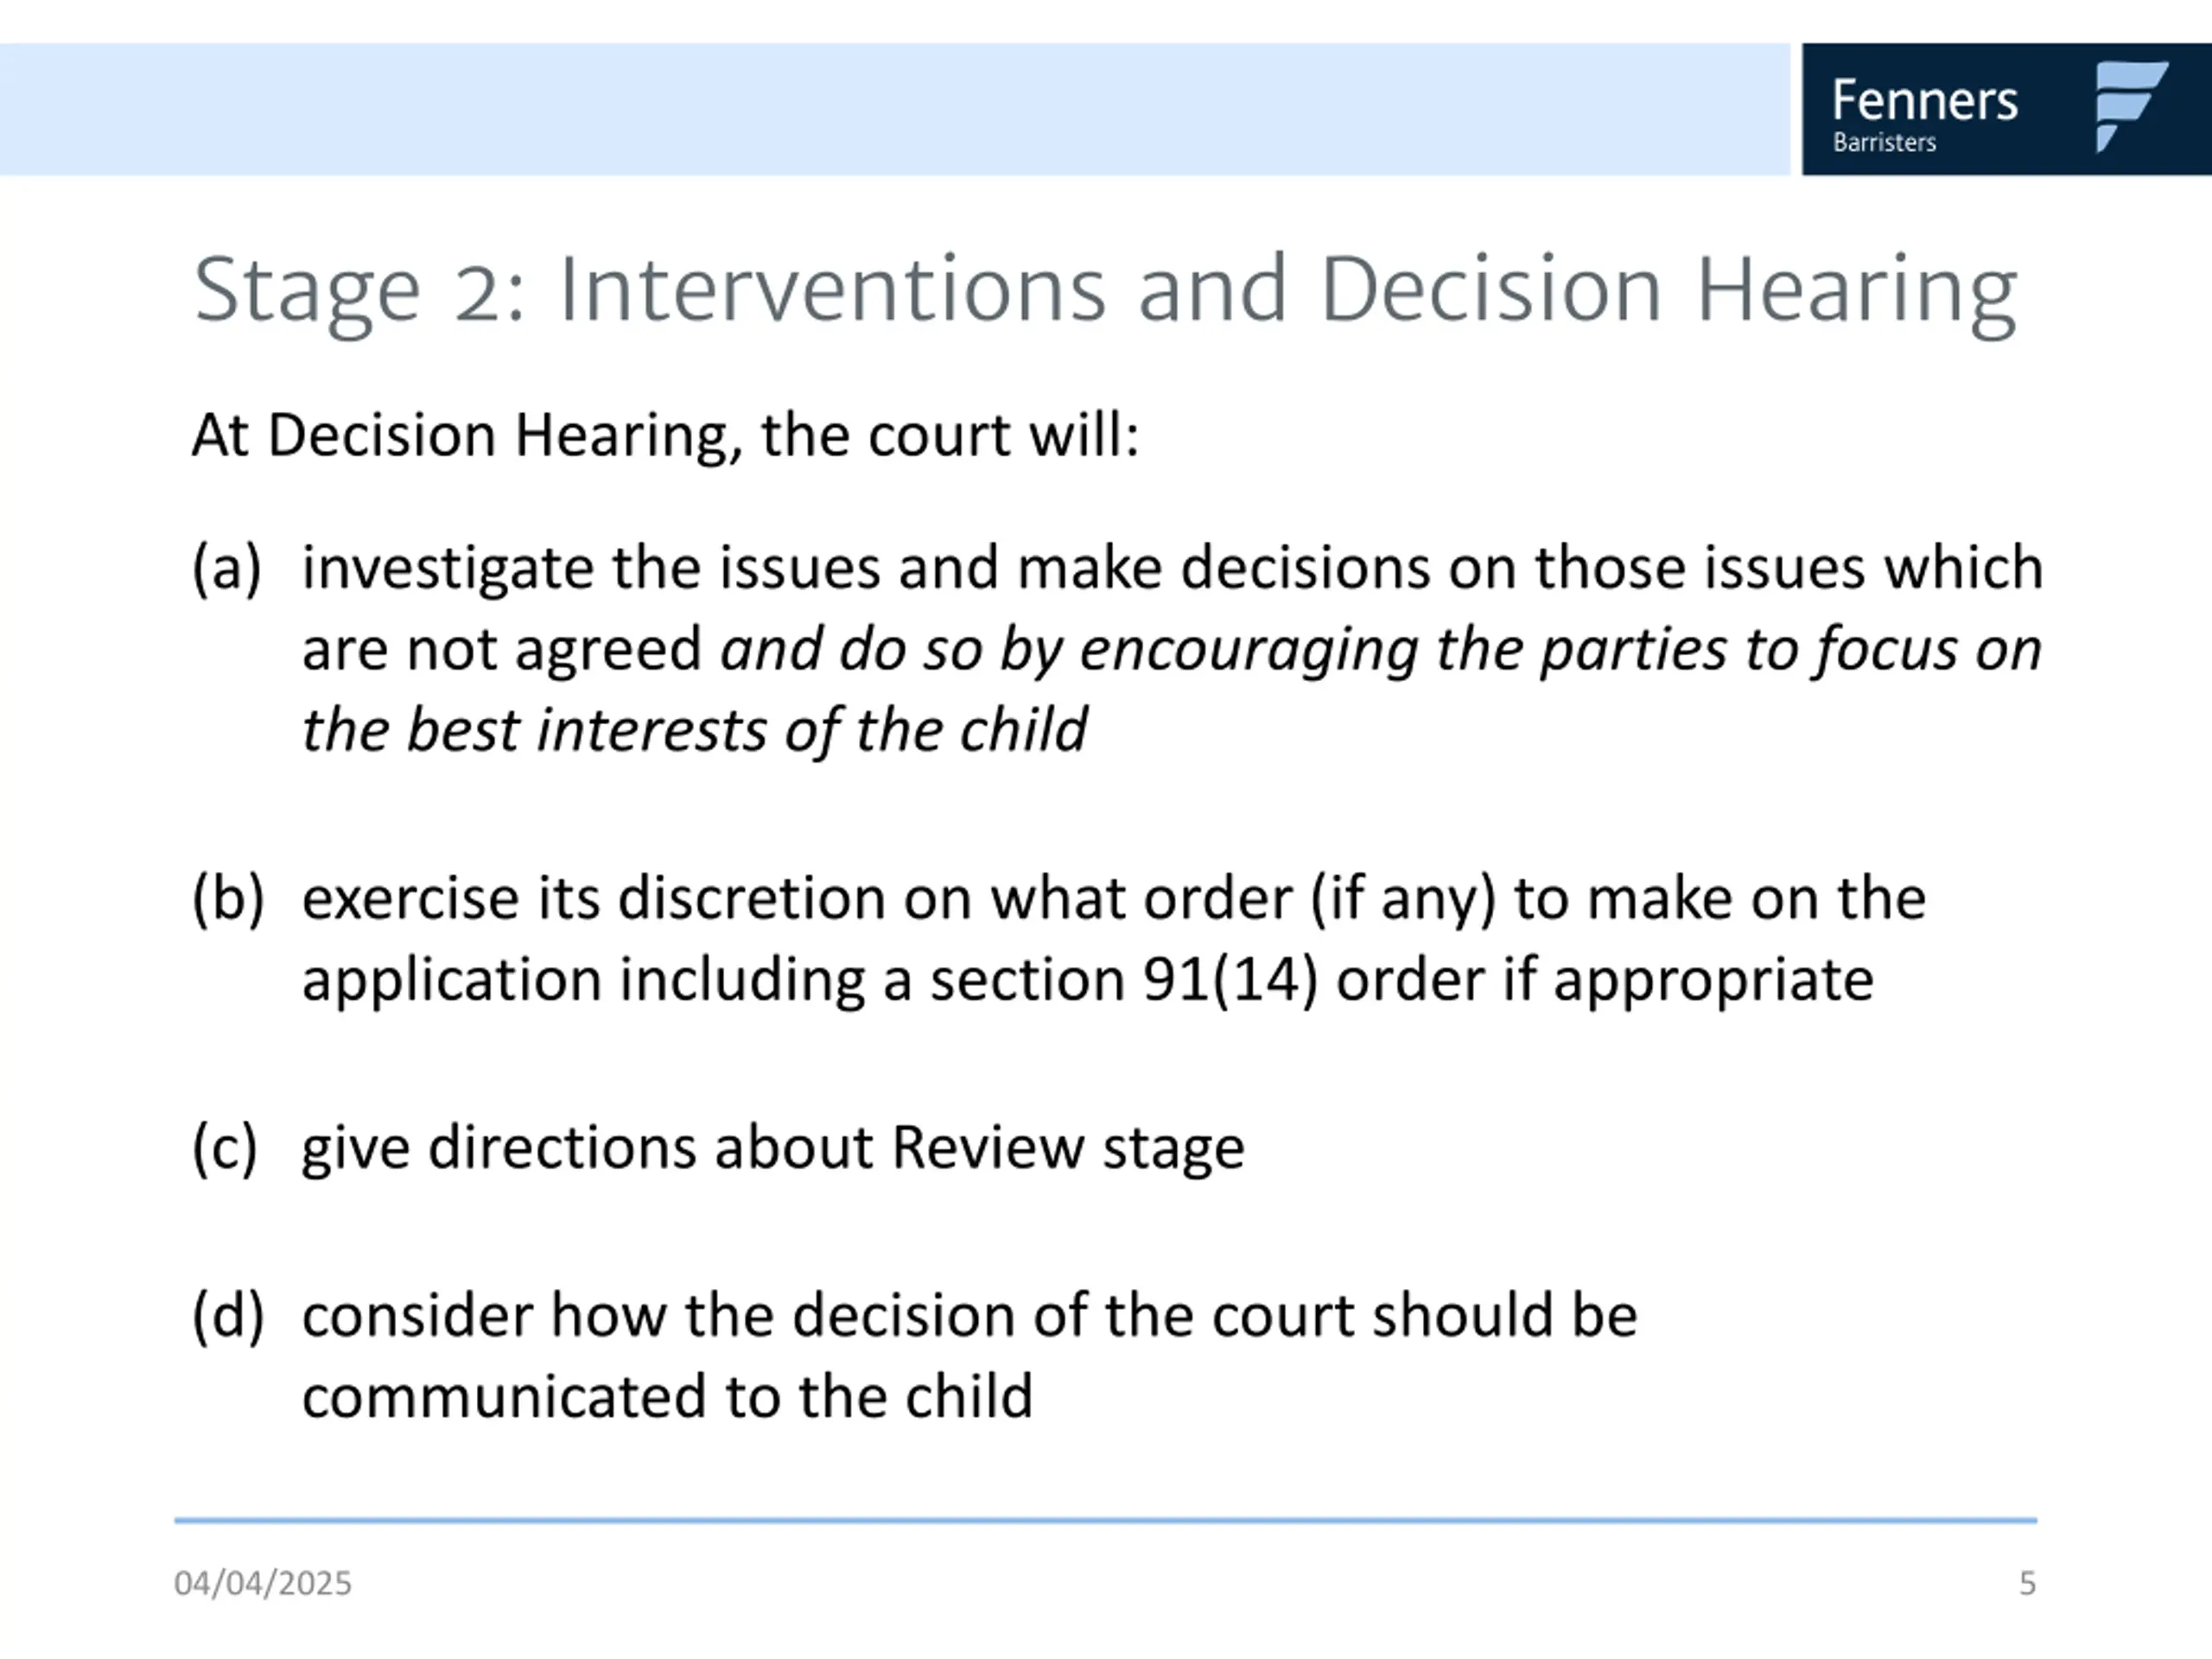
Task: Click the blue footer divider line
Action: click(x=1105, y=1520)
